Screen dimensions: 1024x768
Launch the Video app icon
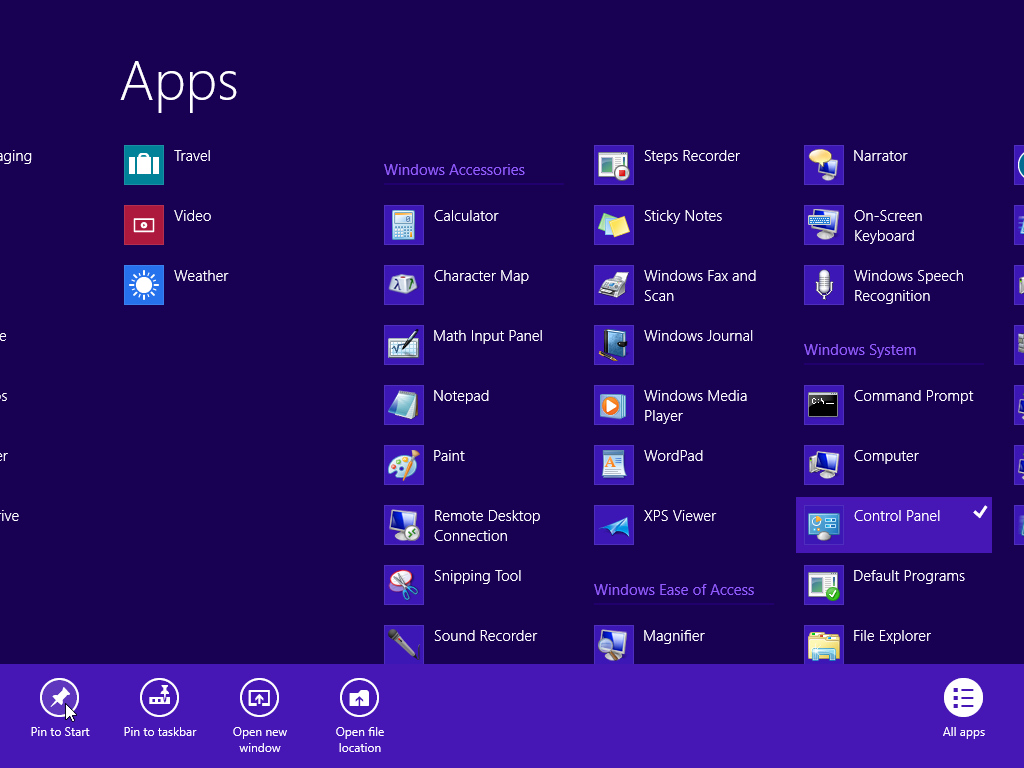(x=144, y=225)
